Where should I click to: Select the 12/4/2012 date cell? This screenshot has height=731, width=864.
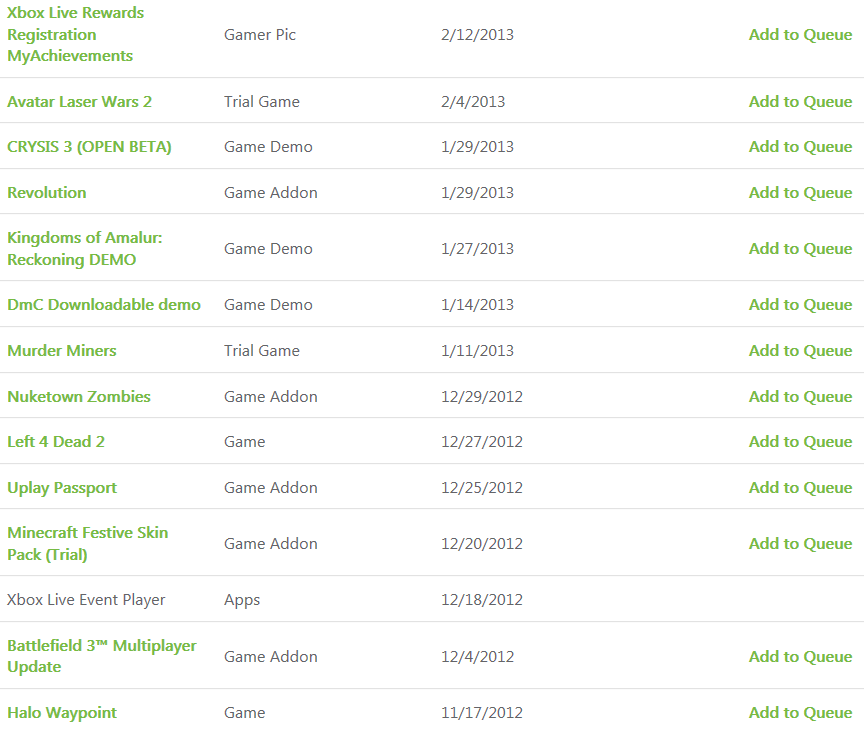tap(477, 657)
